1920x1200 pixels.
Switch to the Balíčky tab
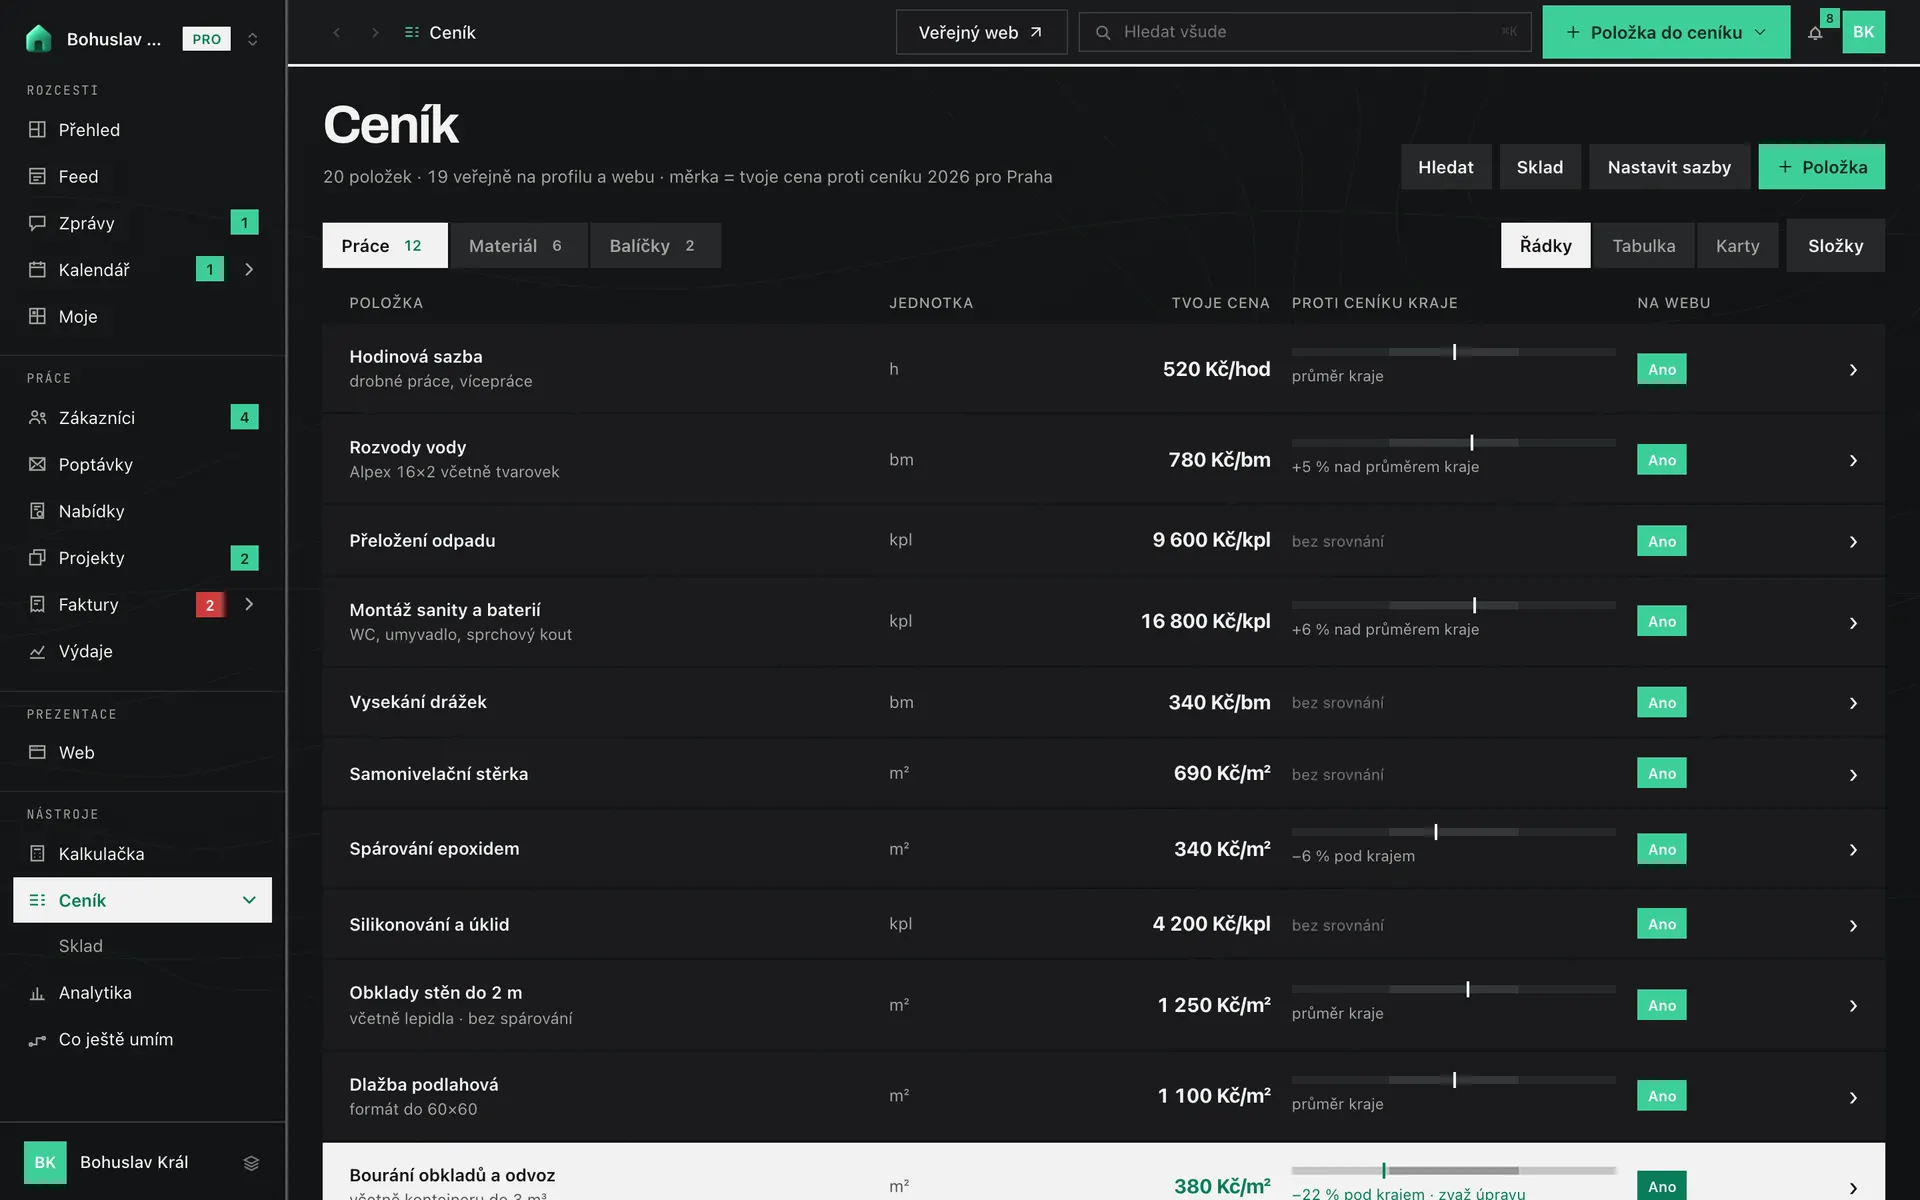655,245
